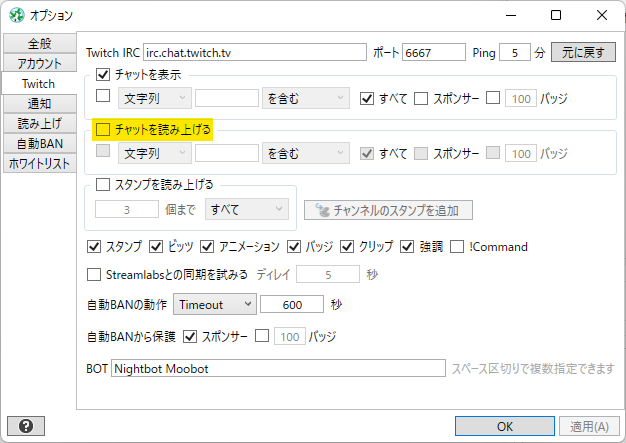Screen dimensions: 626x443
Task: Click the Twitch IRC server field
Action: point(255,52)
